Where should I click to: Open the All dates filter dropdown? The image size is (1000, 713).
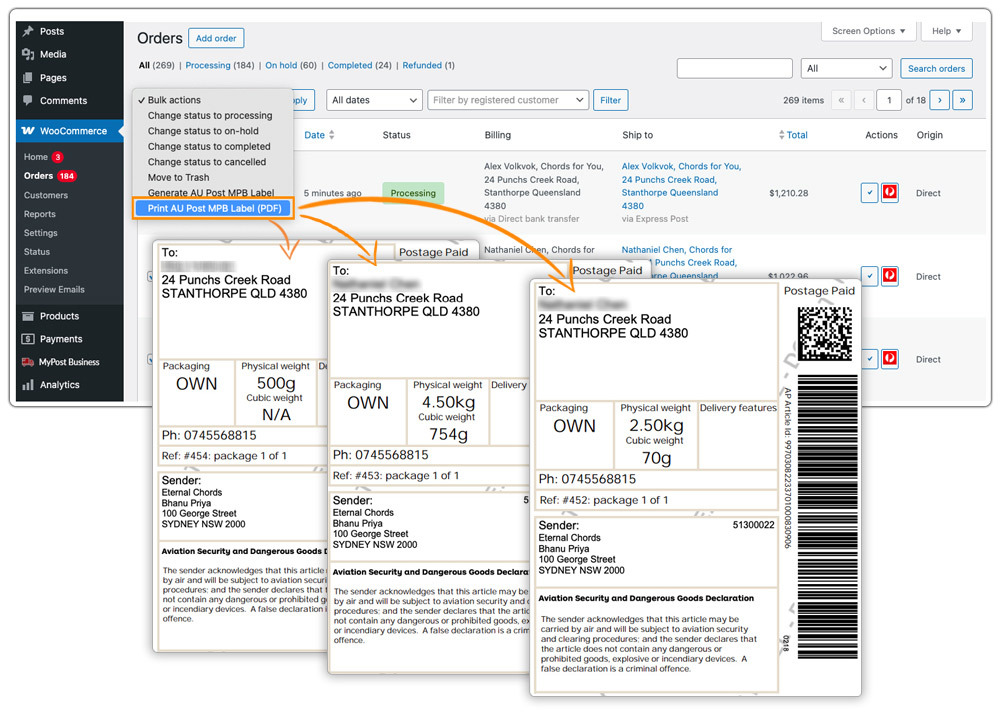click(x=374, y=100)
